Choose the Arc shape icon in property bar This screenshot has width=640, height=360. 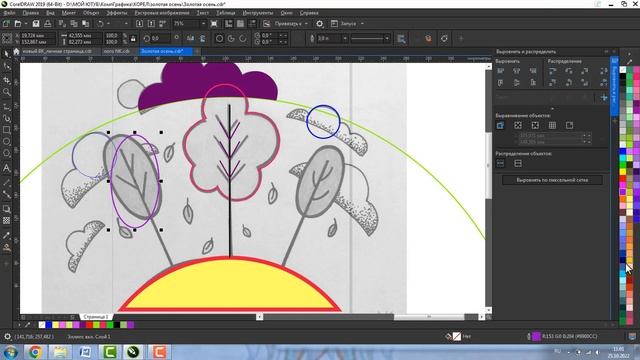(243, 38)
